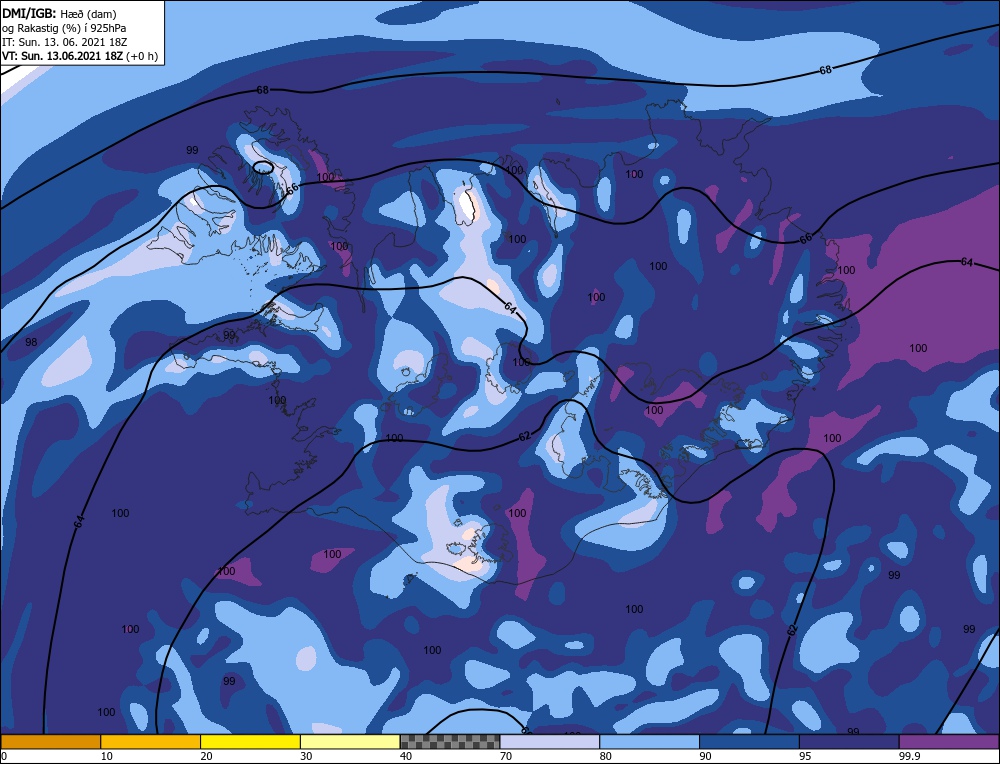Viewport: 1000px width, 764px height.
Task: Click the 'DMI/IGB: Hæð (dam)' title text
Action: (x=59, y=13)
